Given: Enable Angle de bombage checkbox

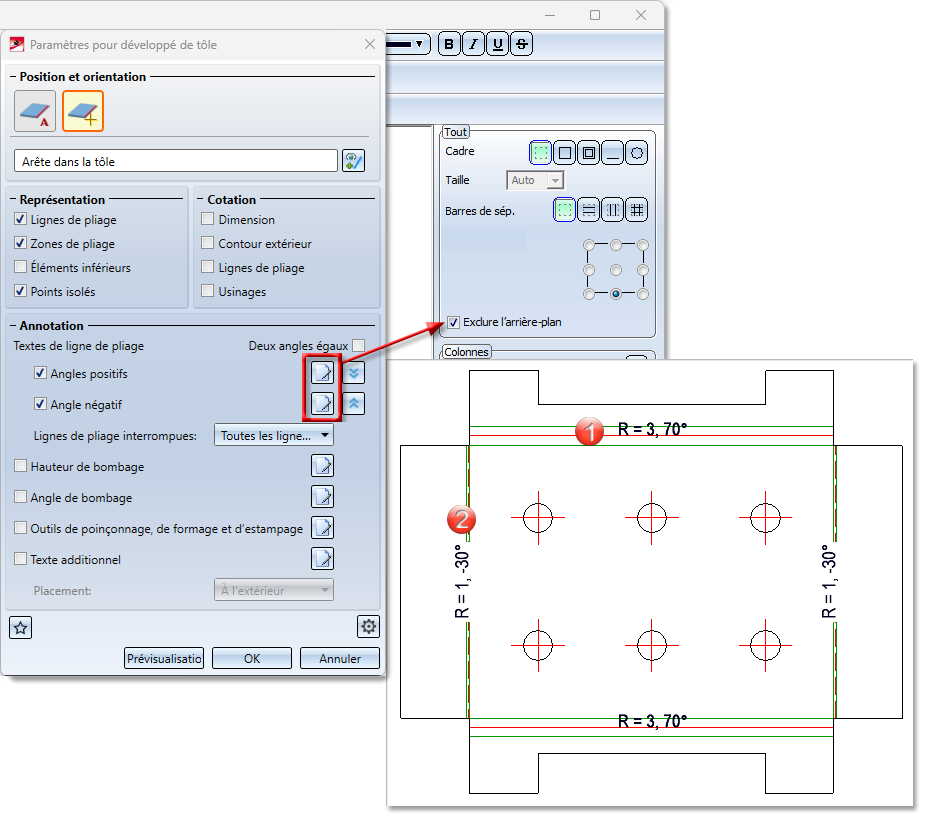Looking at the screenshot, I should 21,497.
